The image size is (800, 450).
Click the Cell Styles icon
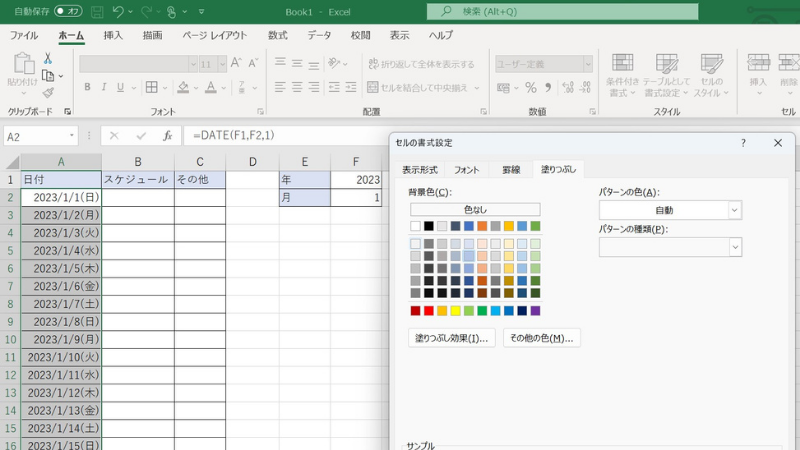pos(711,64)
